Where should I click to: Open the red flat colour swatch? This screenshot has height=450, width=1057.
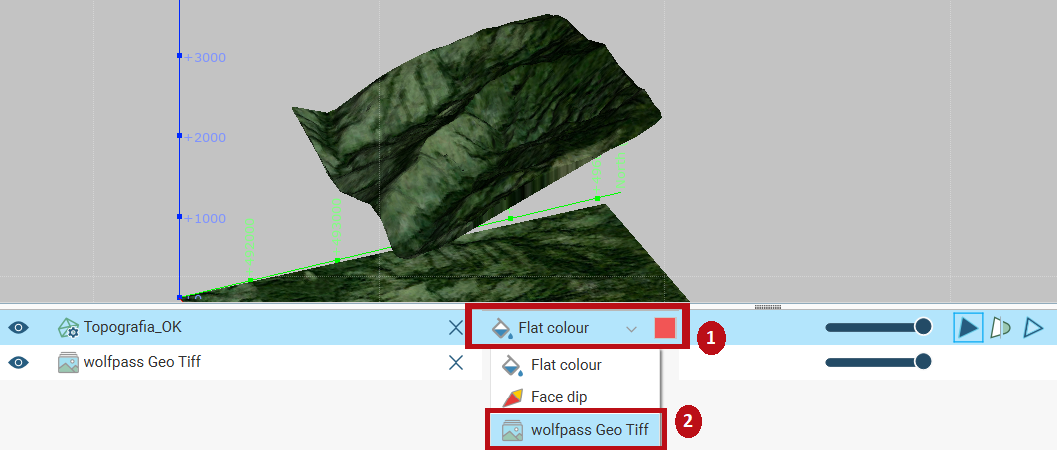coord(665,328)
